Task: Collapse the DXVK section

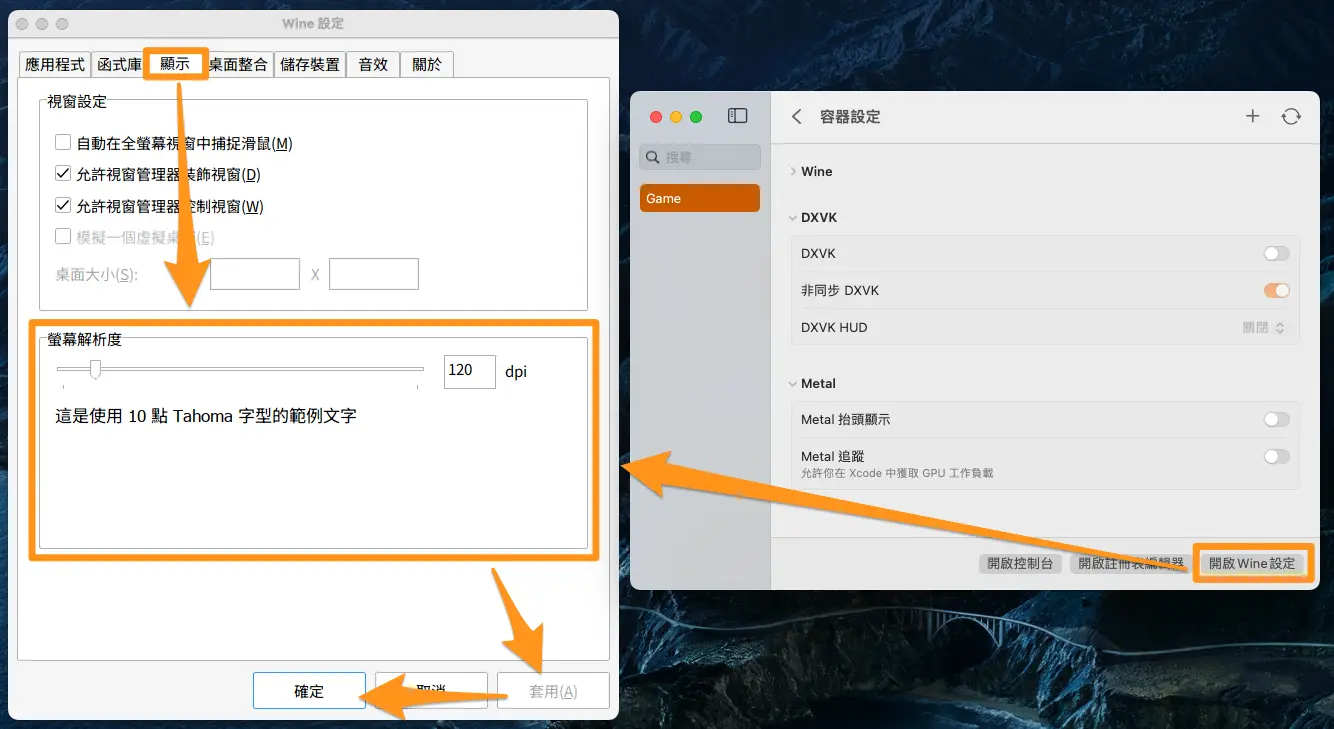Action: point(793,218)
